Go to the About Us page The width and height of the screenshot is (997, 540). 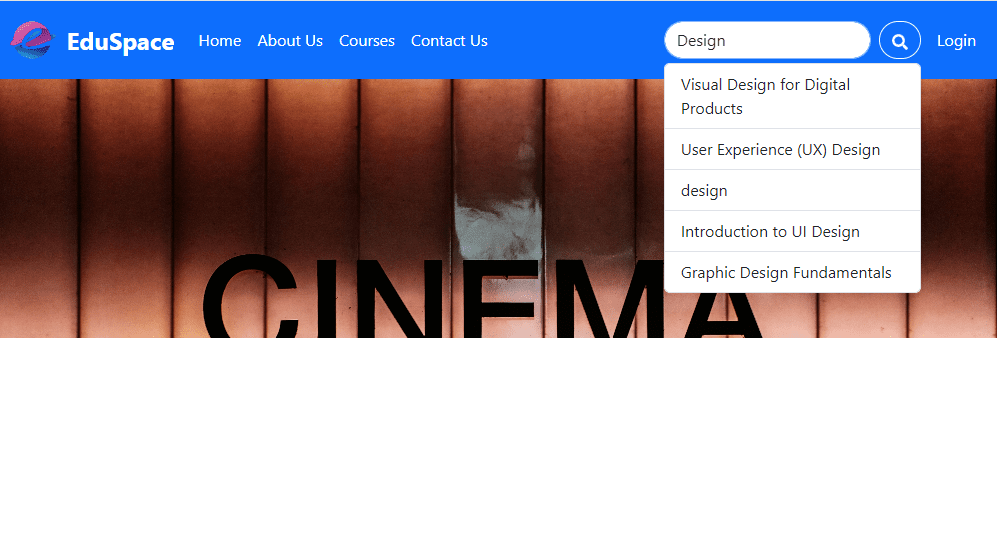(x=290, y=41)
